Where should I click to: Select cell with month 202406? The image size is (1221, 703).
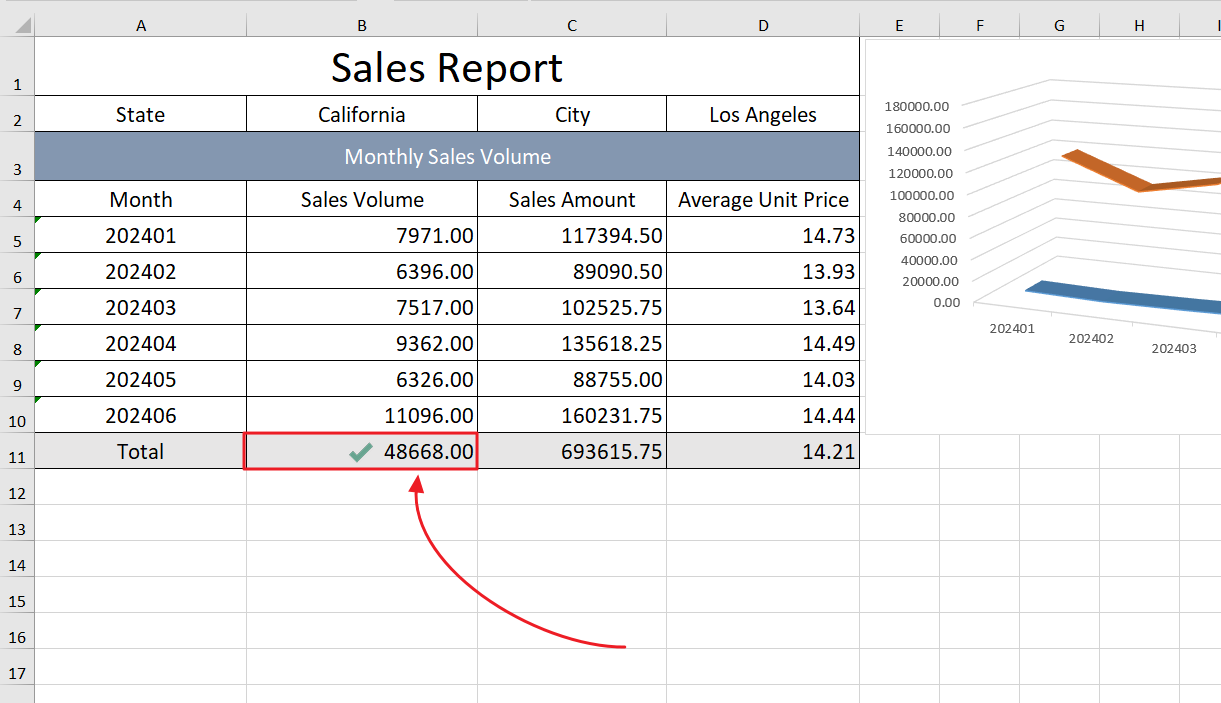click(x=141, y=415)
